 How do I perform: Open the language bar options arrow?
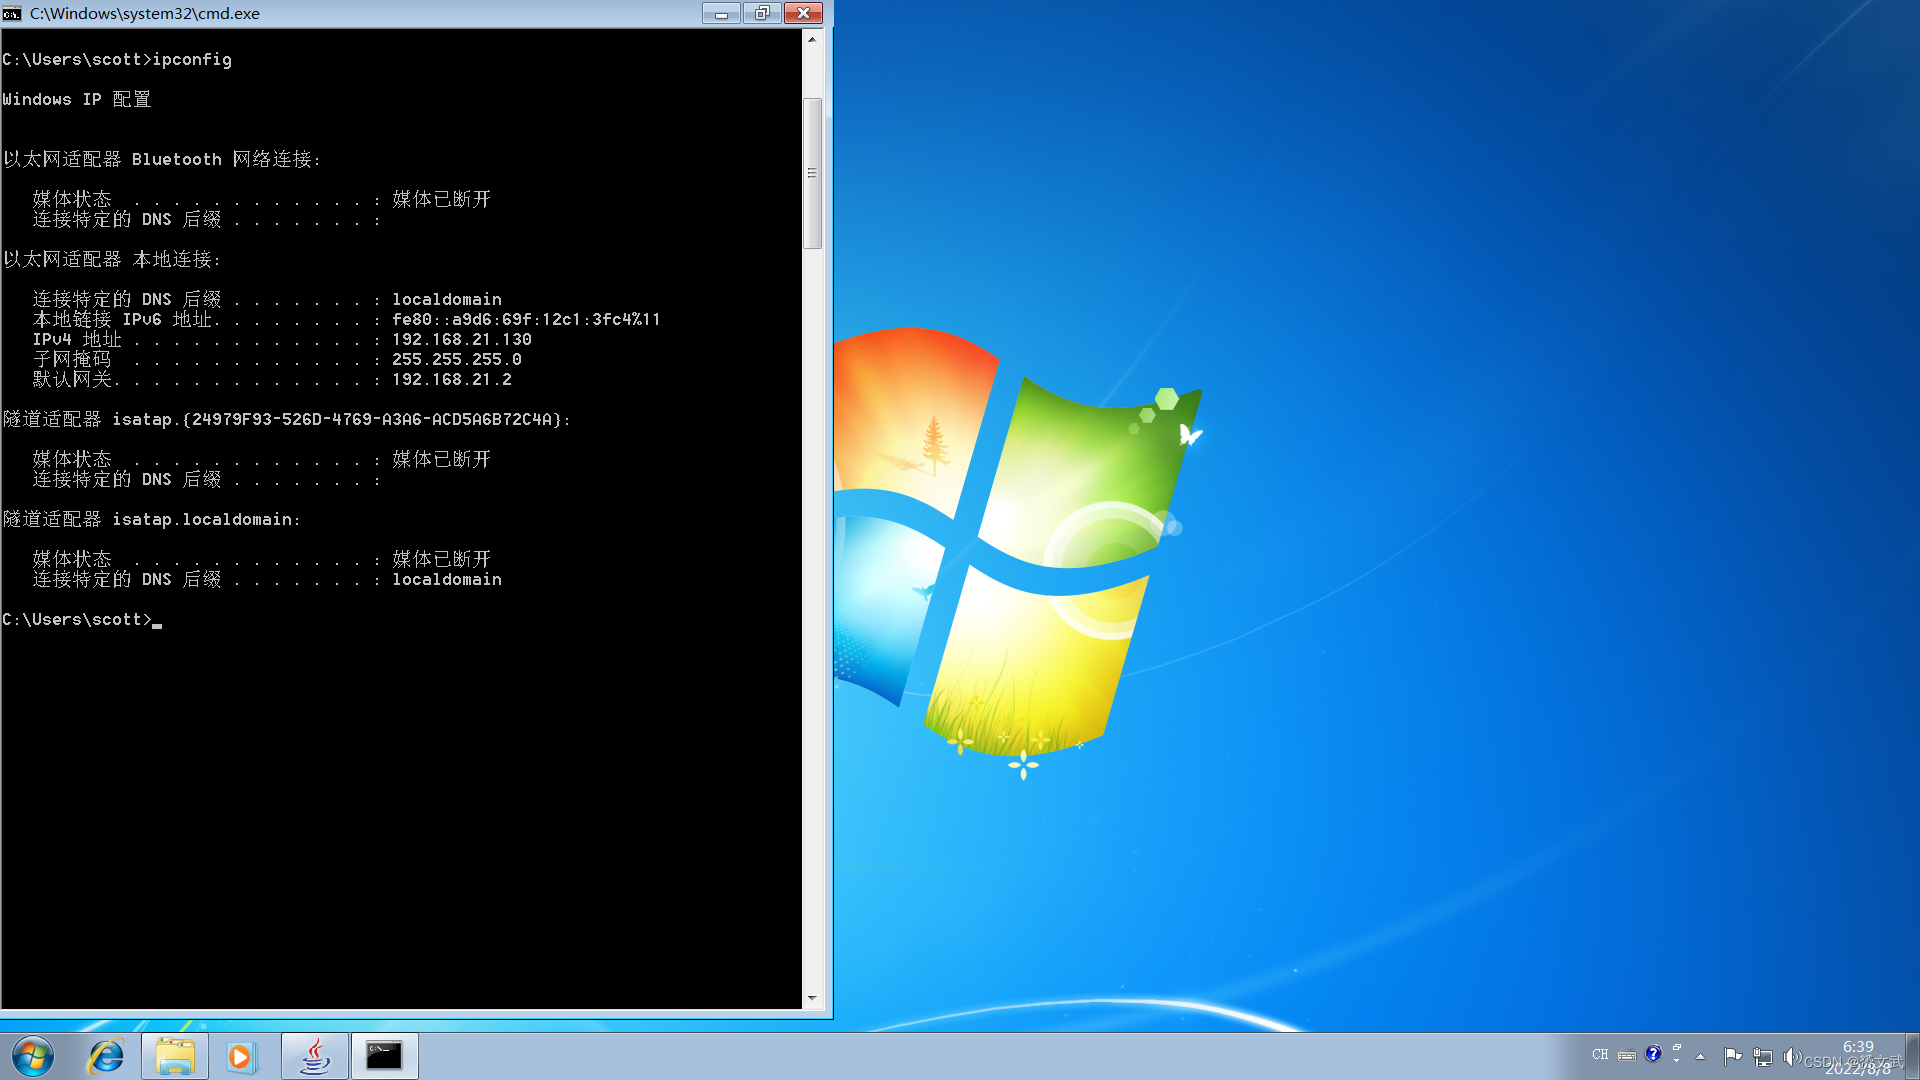(1677, 1060)
